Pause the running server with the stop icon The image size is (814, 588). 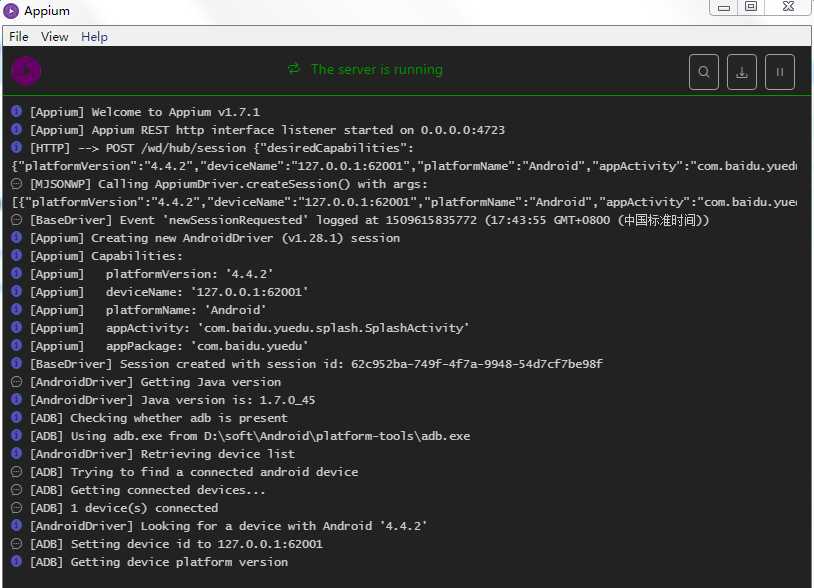pos(780,72)
